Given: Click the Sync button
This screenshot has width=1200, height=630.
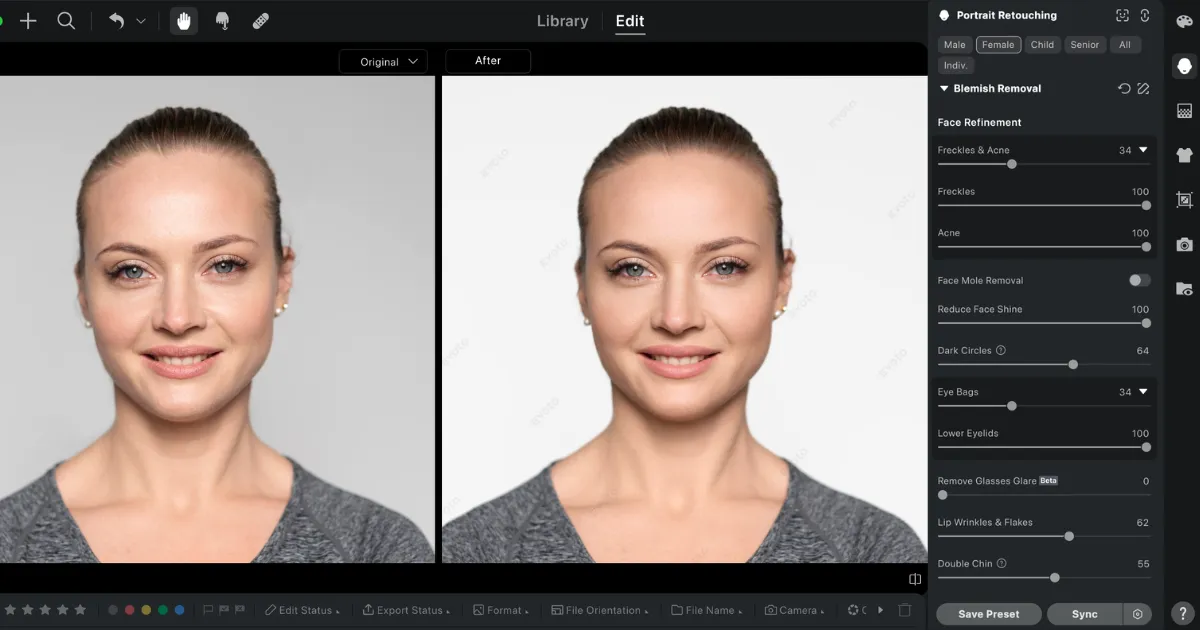Looking at the screenshot, I should [x=1085, y=614].
